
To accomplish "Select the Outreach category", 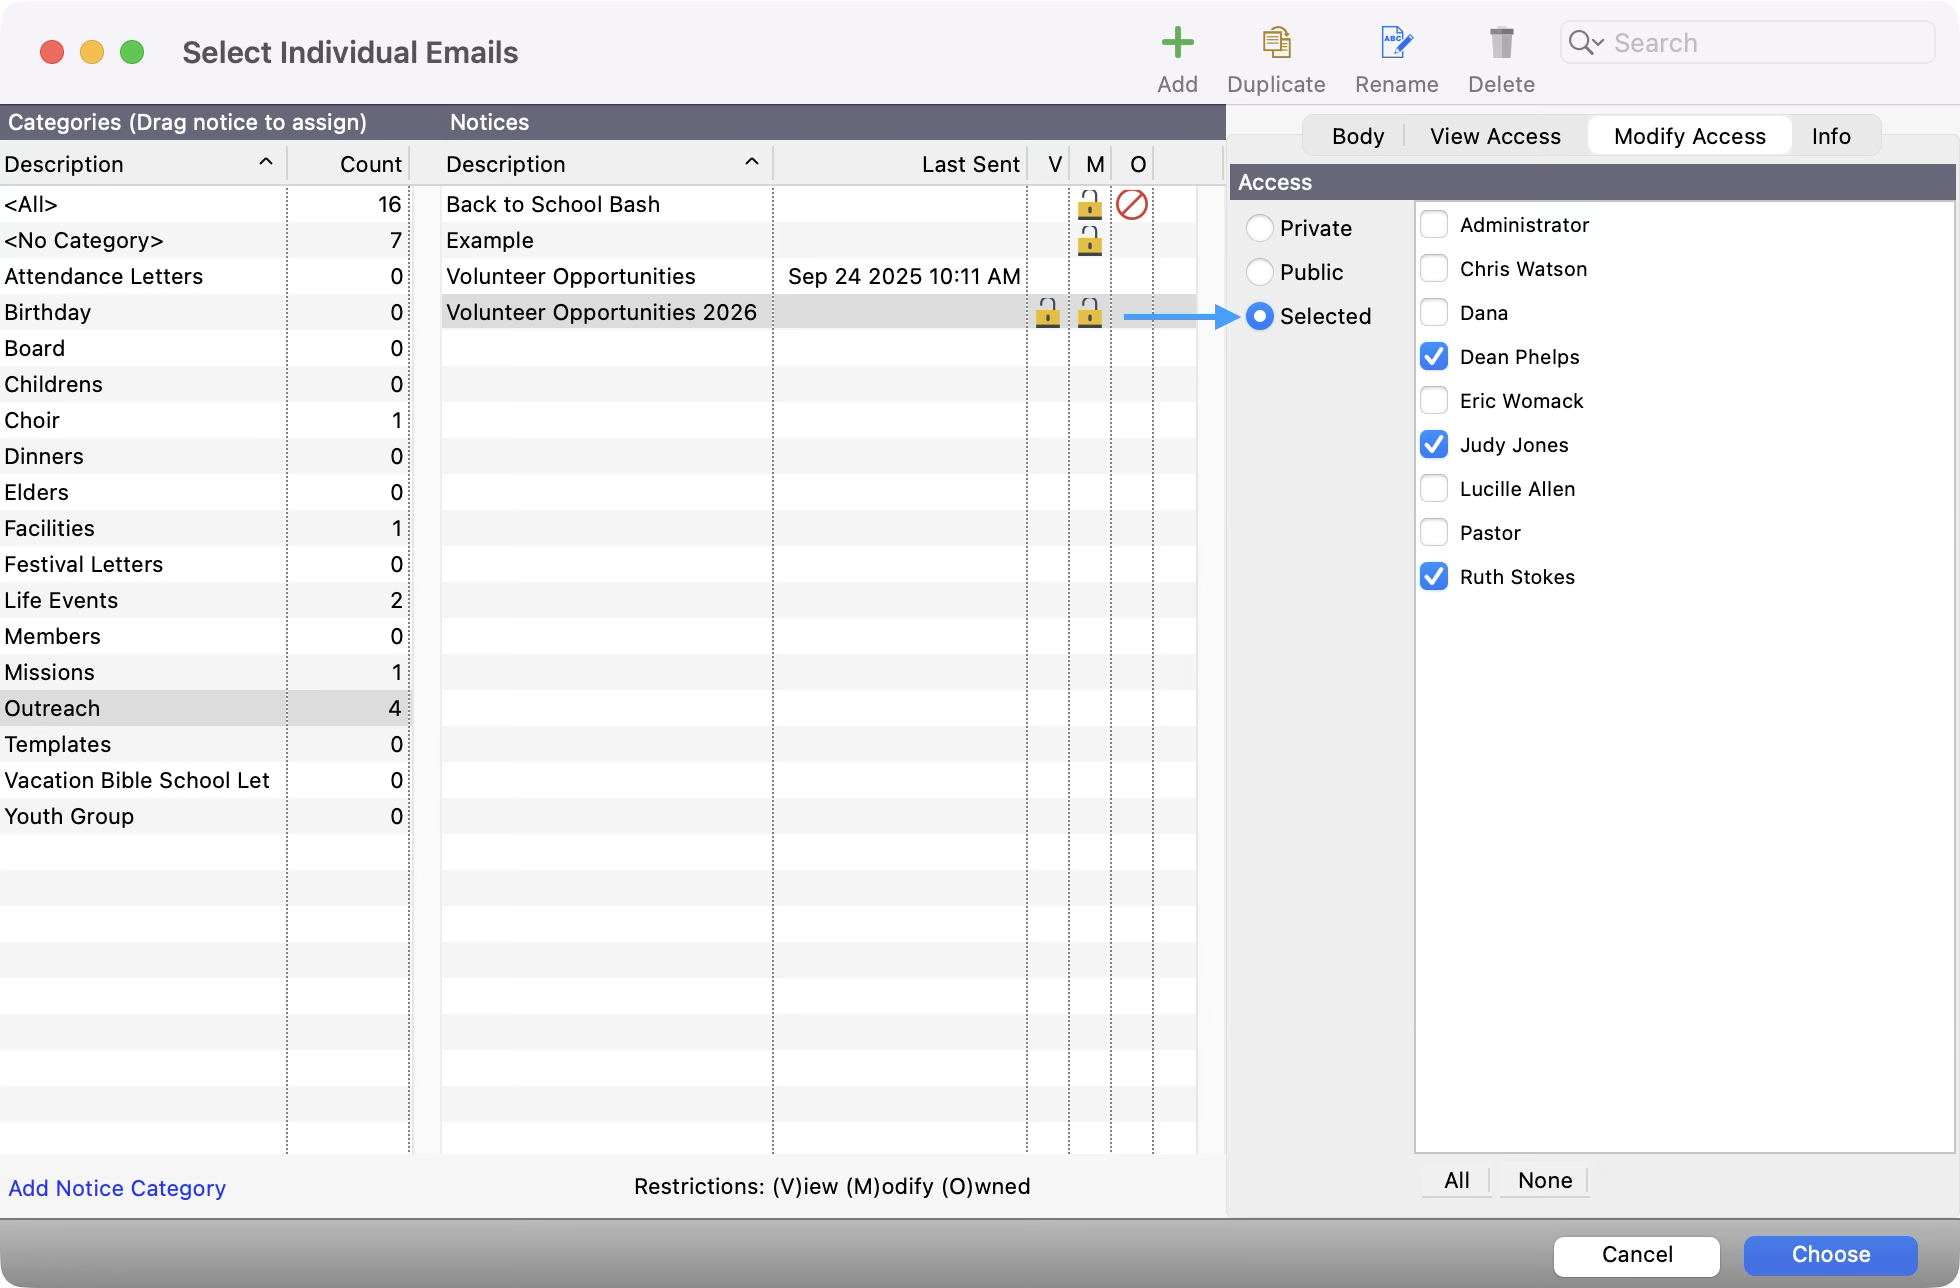I will click(205, 708).
